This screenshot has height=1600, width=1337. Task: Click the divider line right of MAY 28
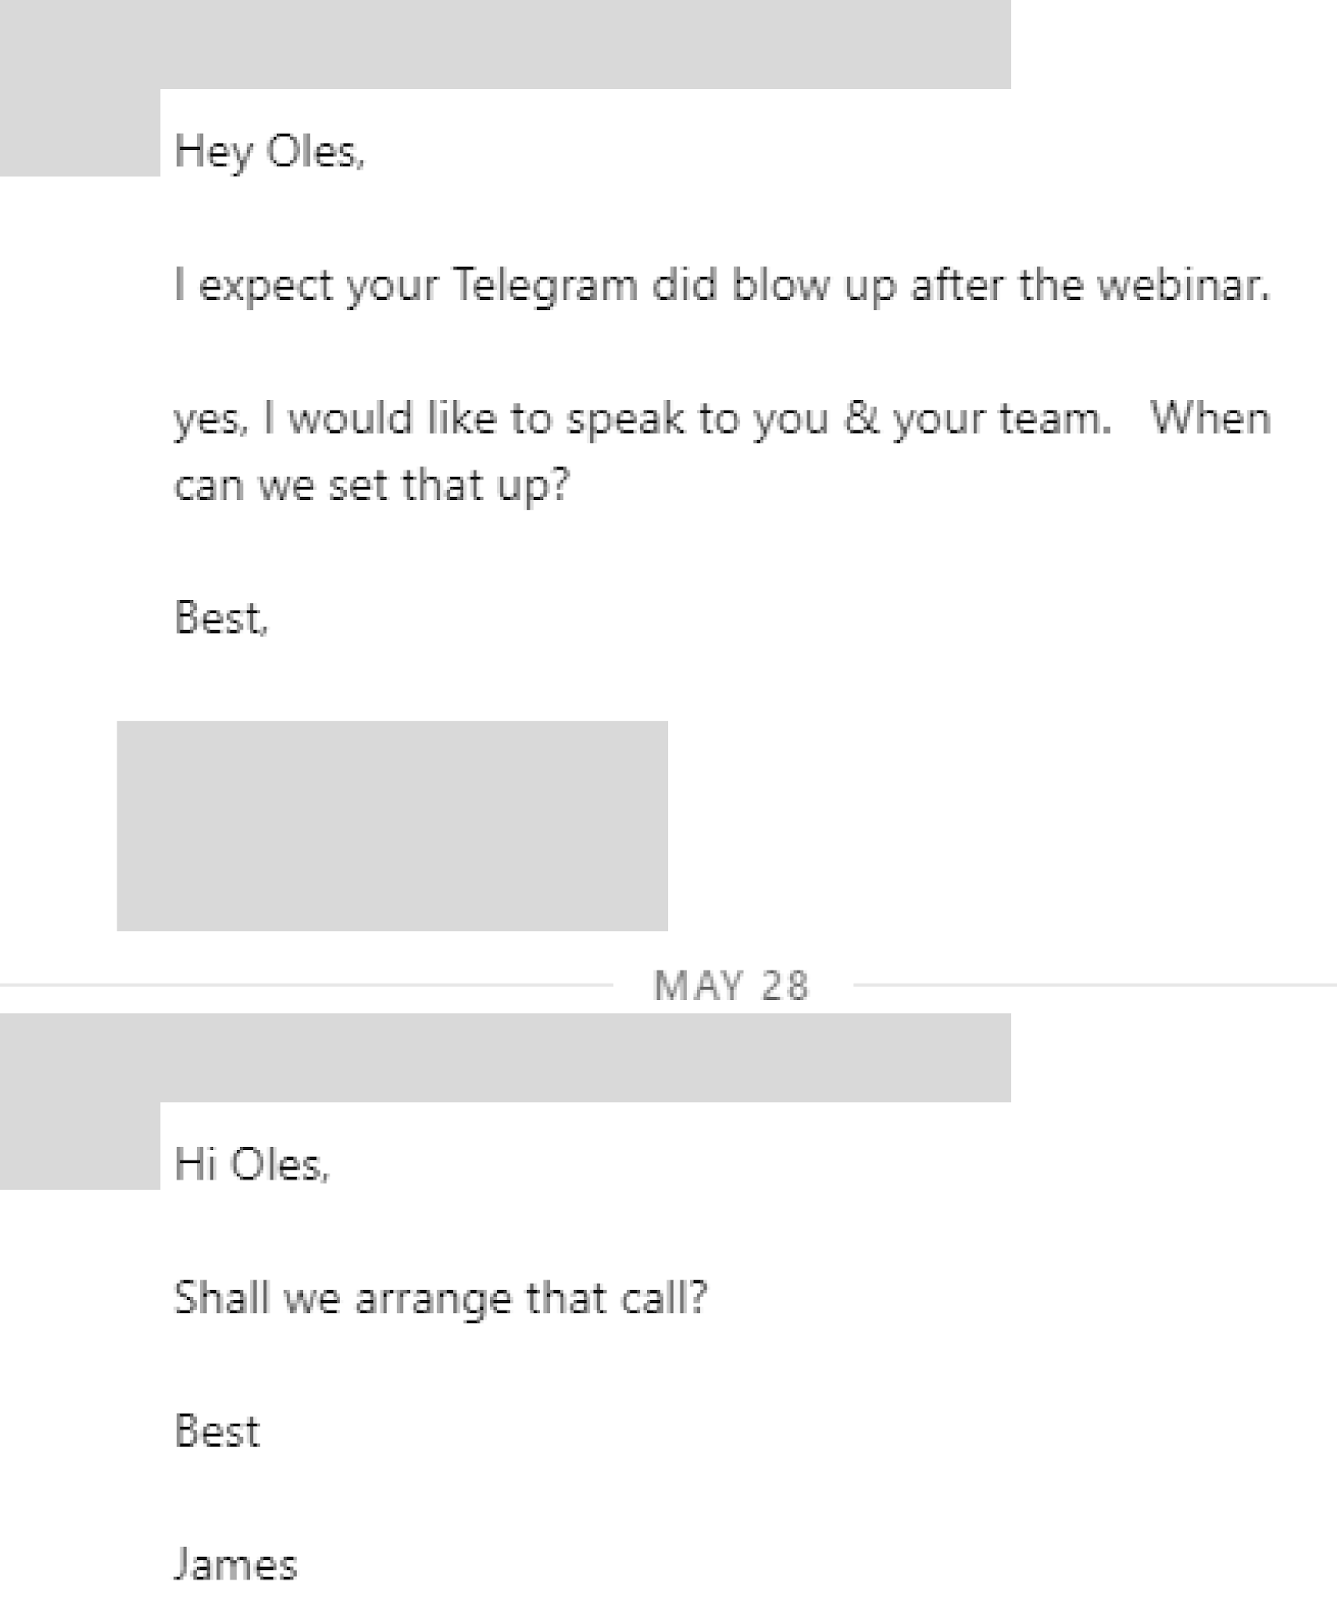pyautogui.click(x=1095, y=985)
